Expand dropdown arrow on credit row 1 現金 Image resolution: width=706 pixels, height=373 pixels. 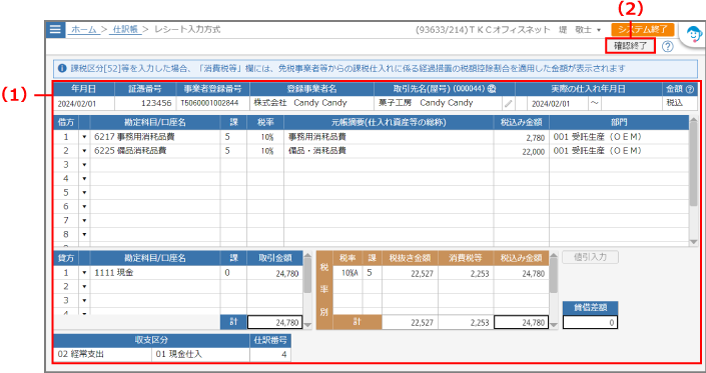coord(84,273)
